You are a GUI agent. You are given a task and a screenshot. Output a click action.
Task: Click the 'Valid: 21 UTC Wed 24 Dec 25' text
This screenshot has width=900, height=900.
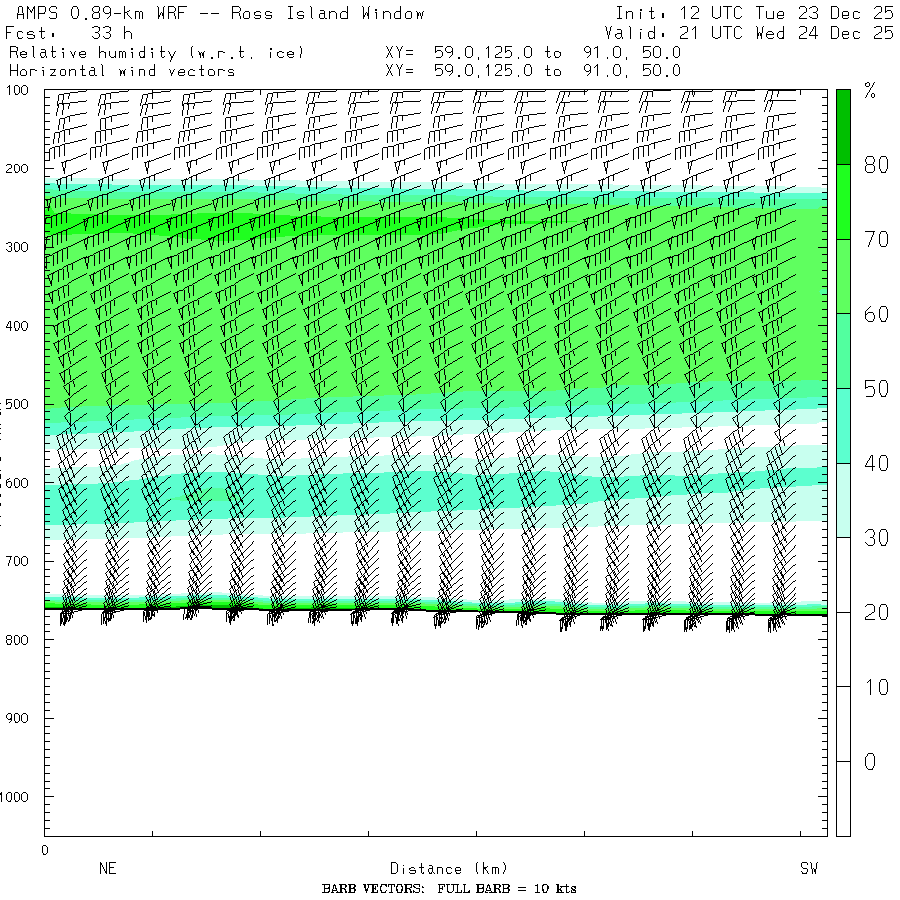point(754,33)
